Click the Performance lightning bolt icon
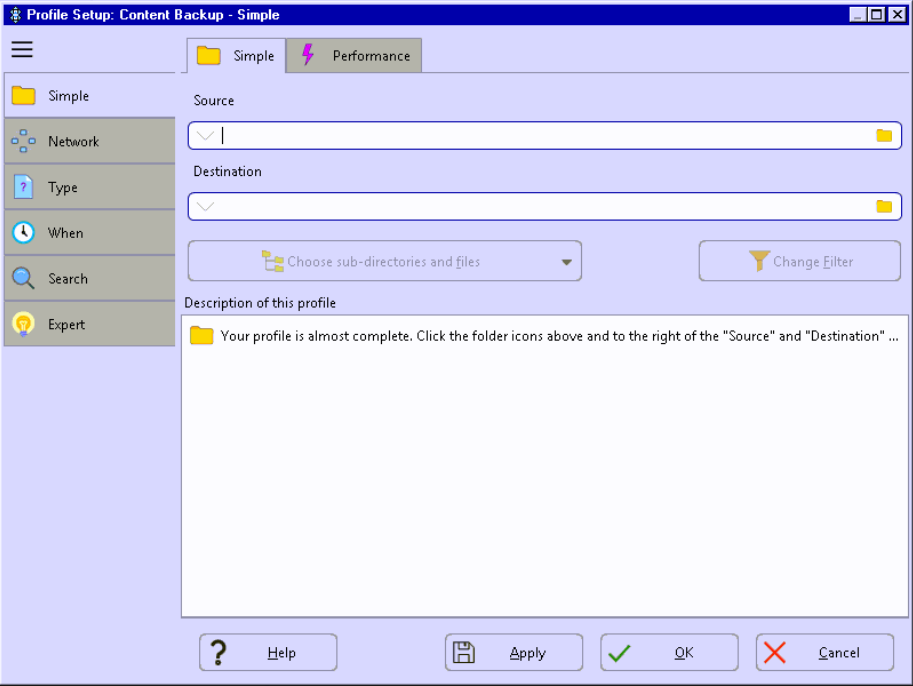913x686 pixels. point(308,56)
